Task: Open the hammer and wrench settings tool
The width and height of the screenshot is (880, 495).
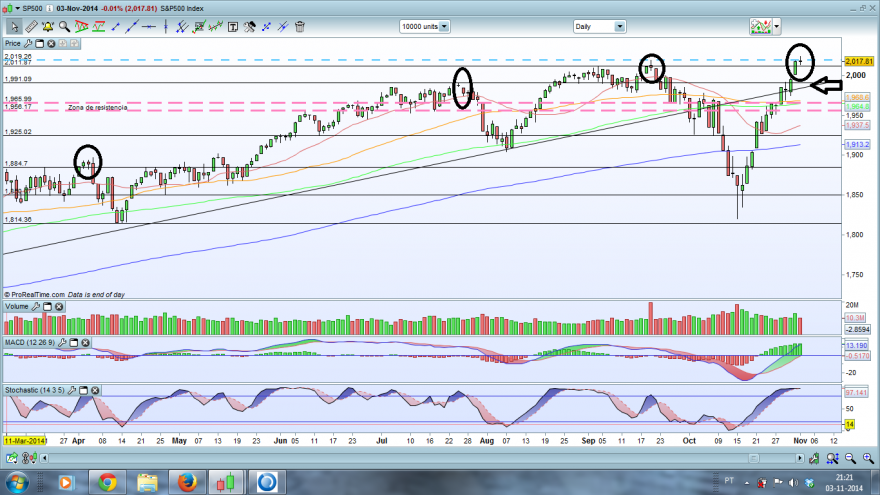Action: click(x=250, y=26)
